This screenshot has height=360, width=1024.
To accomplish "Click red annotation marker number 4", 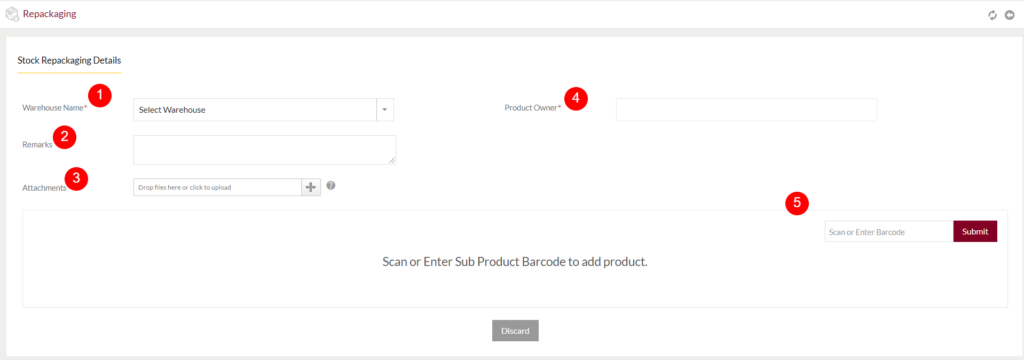I will 575,98.
